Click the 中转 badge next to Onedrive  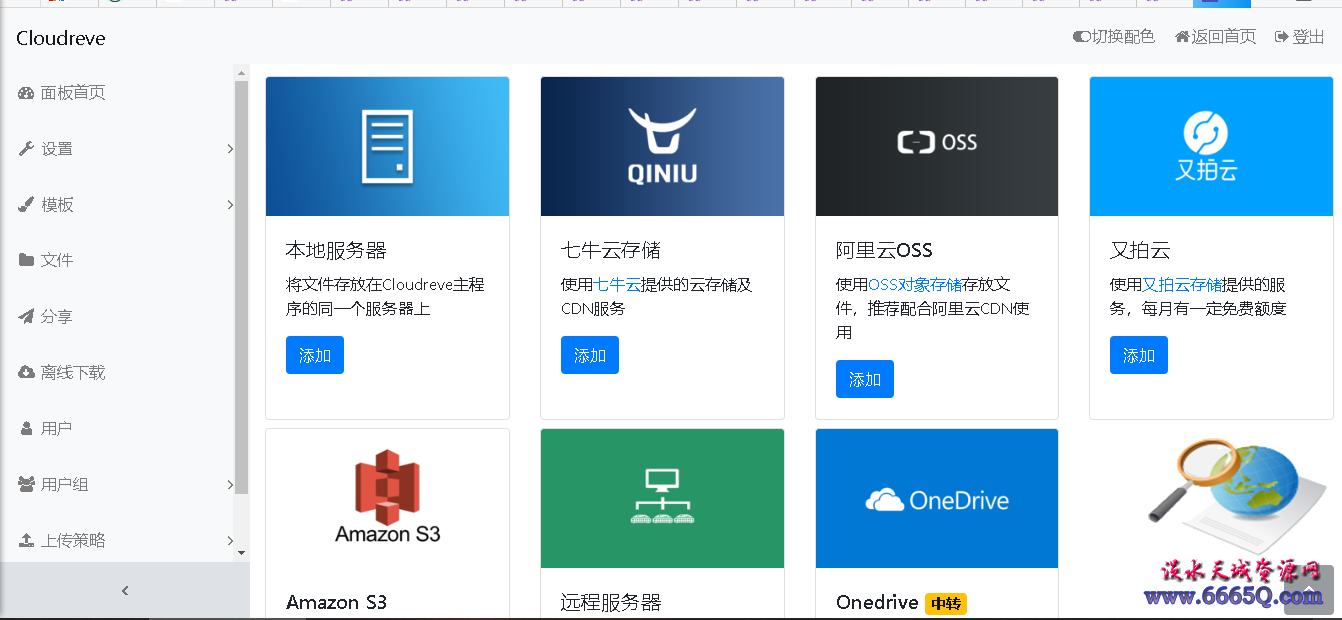(x=946, y=604)
